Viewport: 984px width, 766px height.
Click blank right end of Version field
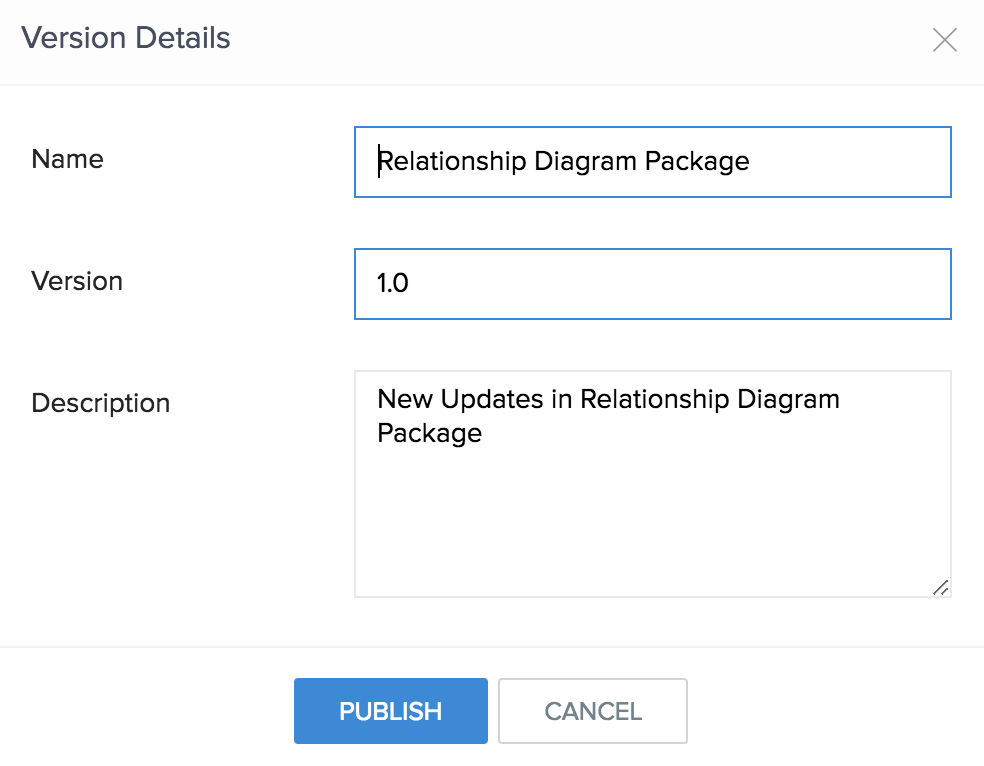click(850, 284)
